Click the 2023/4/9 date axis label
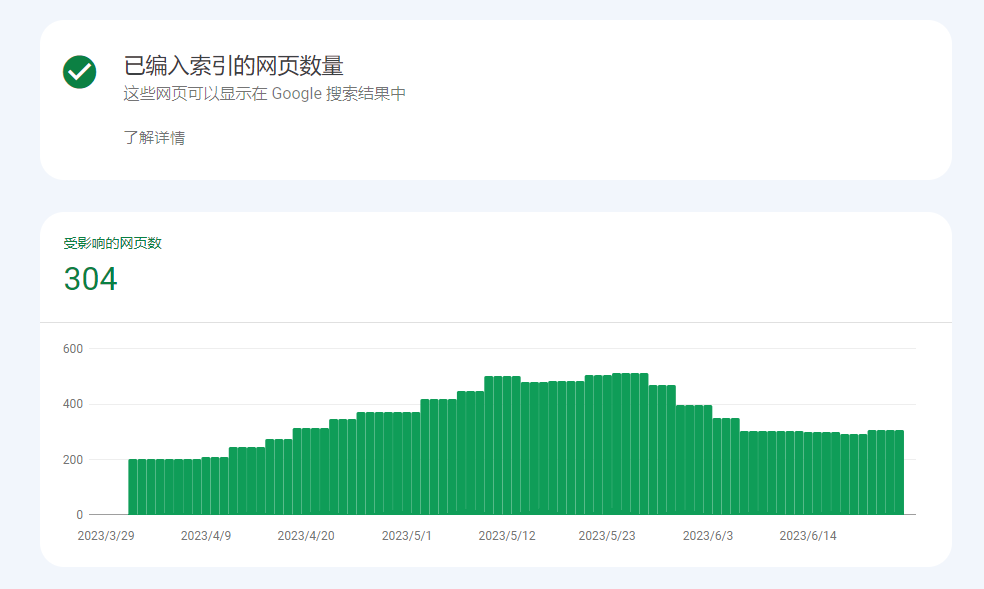 (x=206, y=536)
